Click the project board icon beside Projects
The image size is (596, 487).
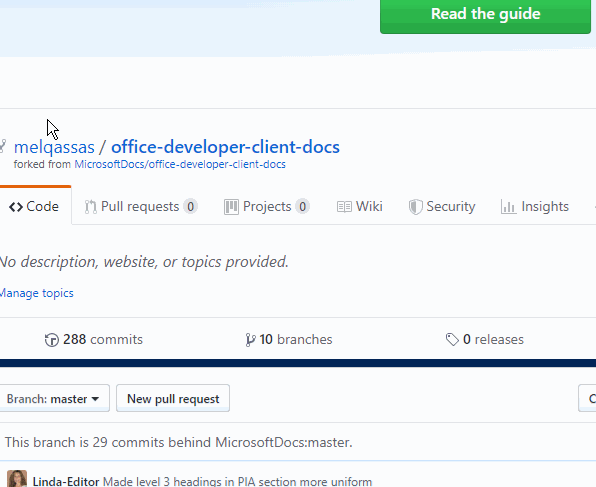point(231,207)
